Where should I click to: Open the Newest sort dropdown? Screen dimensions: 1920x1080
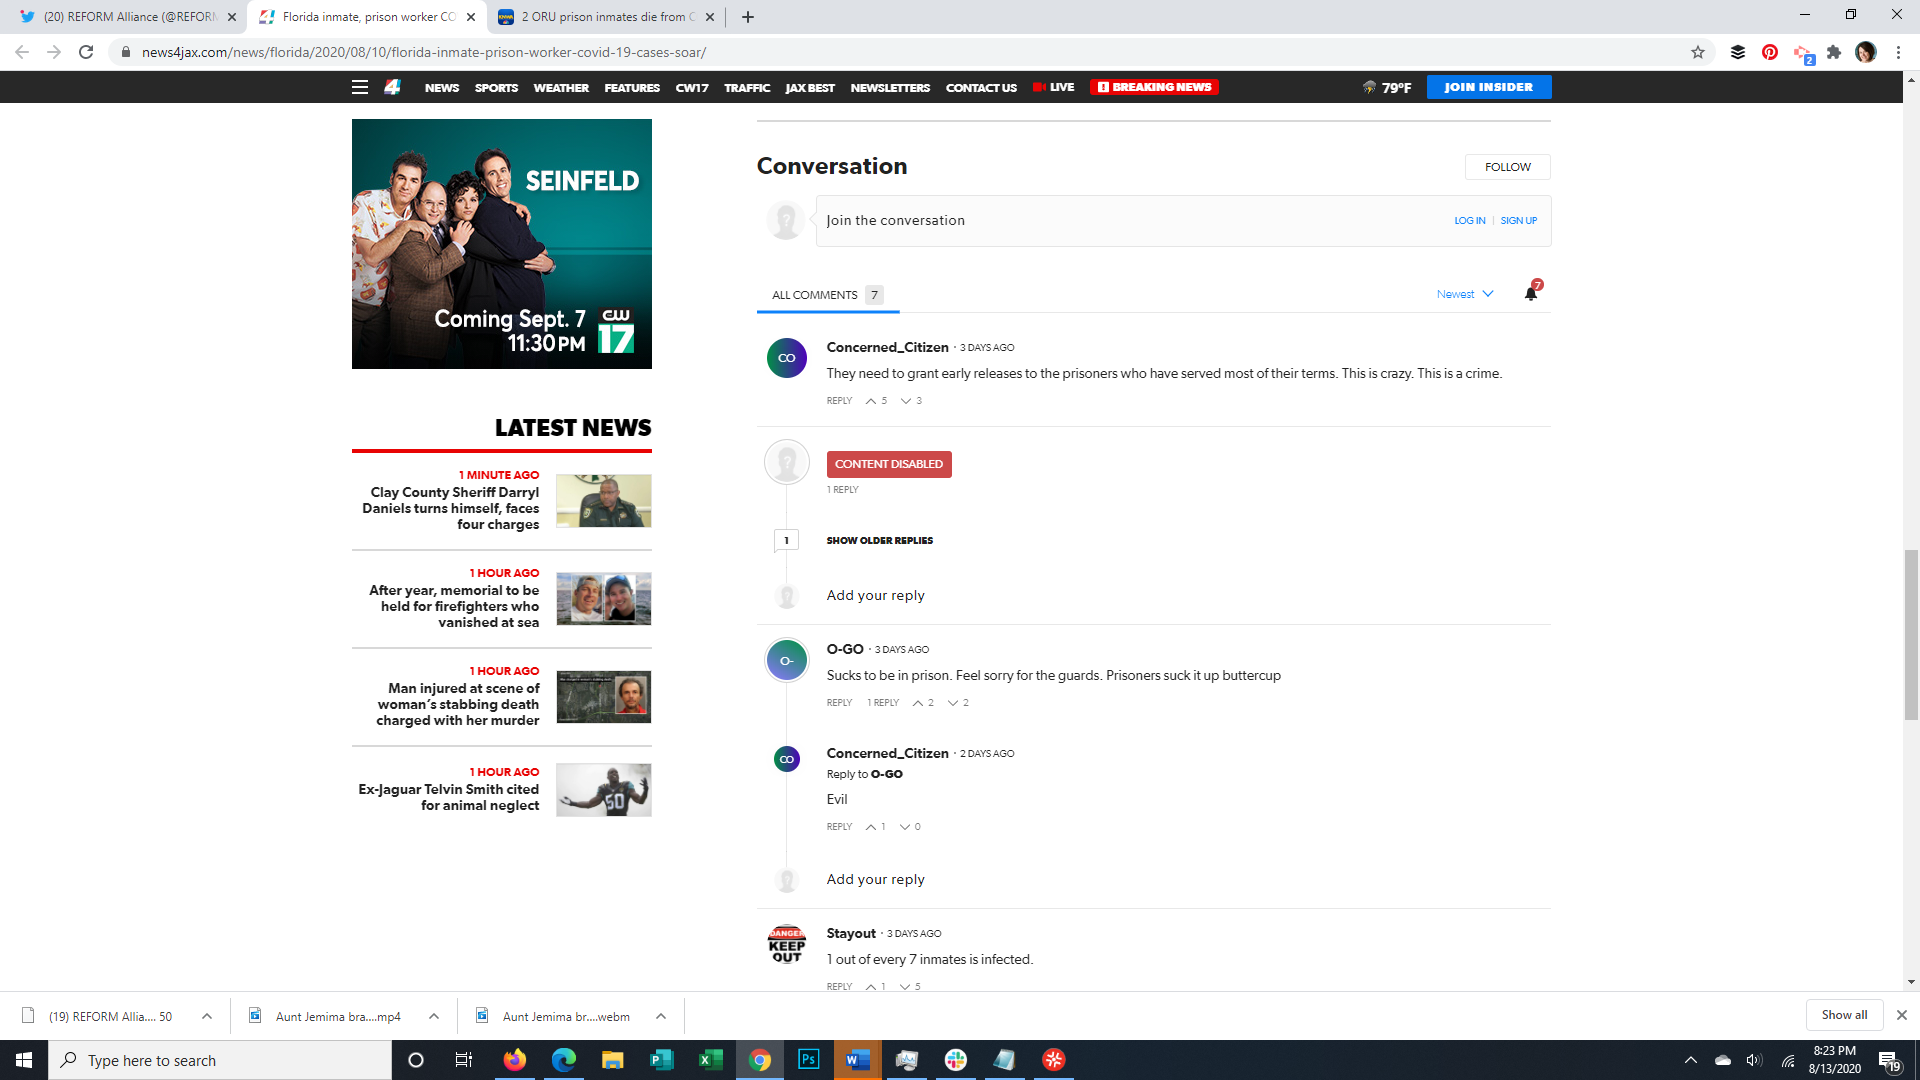pyautogui.click(x=1465, y=294)
